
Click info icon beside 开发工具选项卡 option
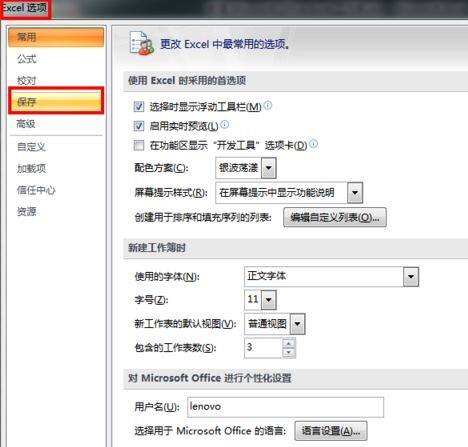[313, 144]
